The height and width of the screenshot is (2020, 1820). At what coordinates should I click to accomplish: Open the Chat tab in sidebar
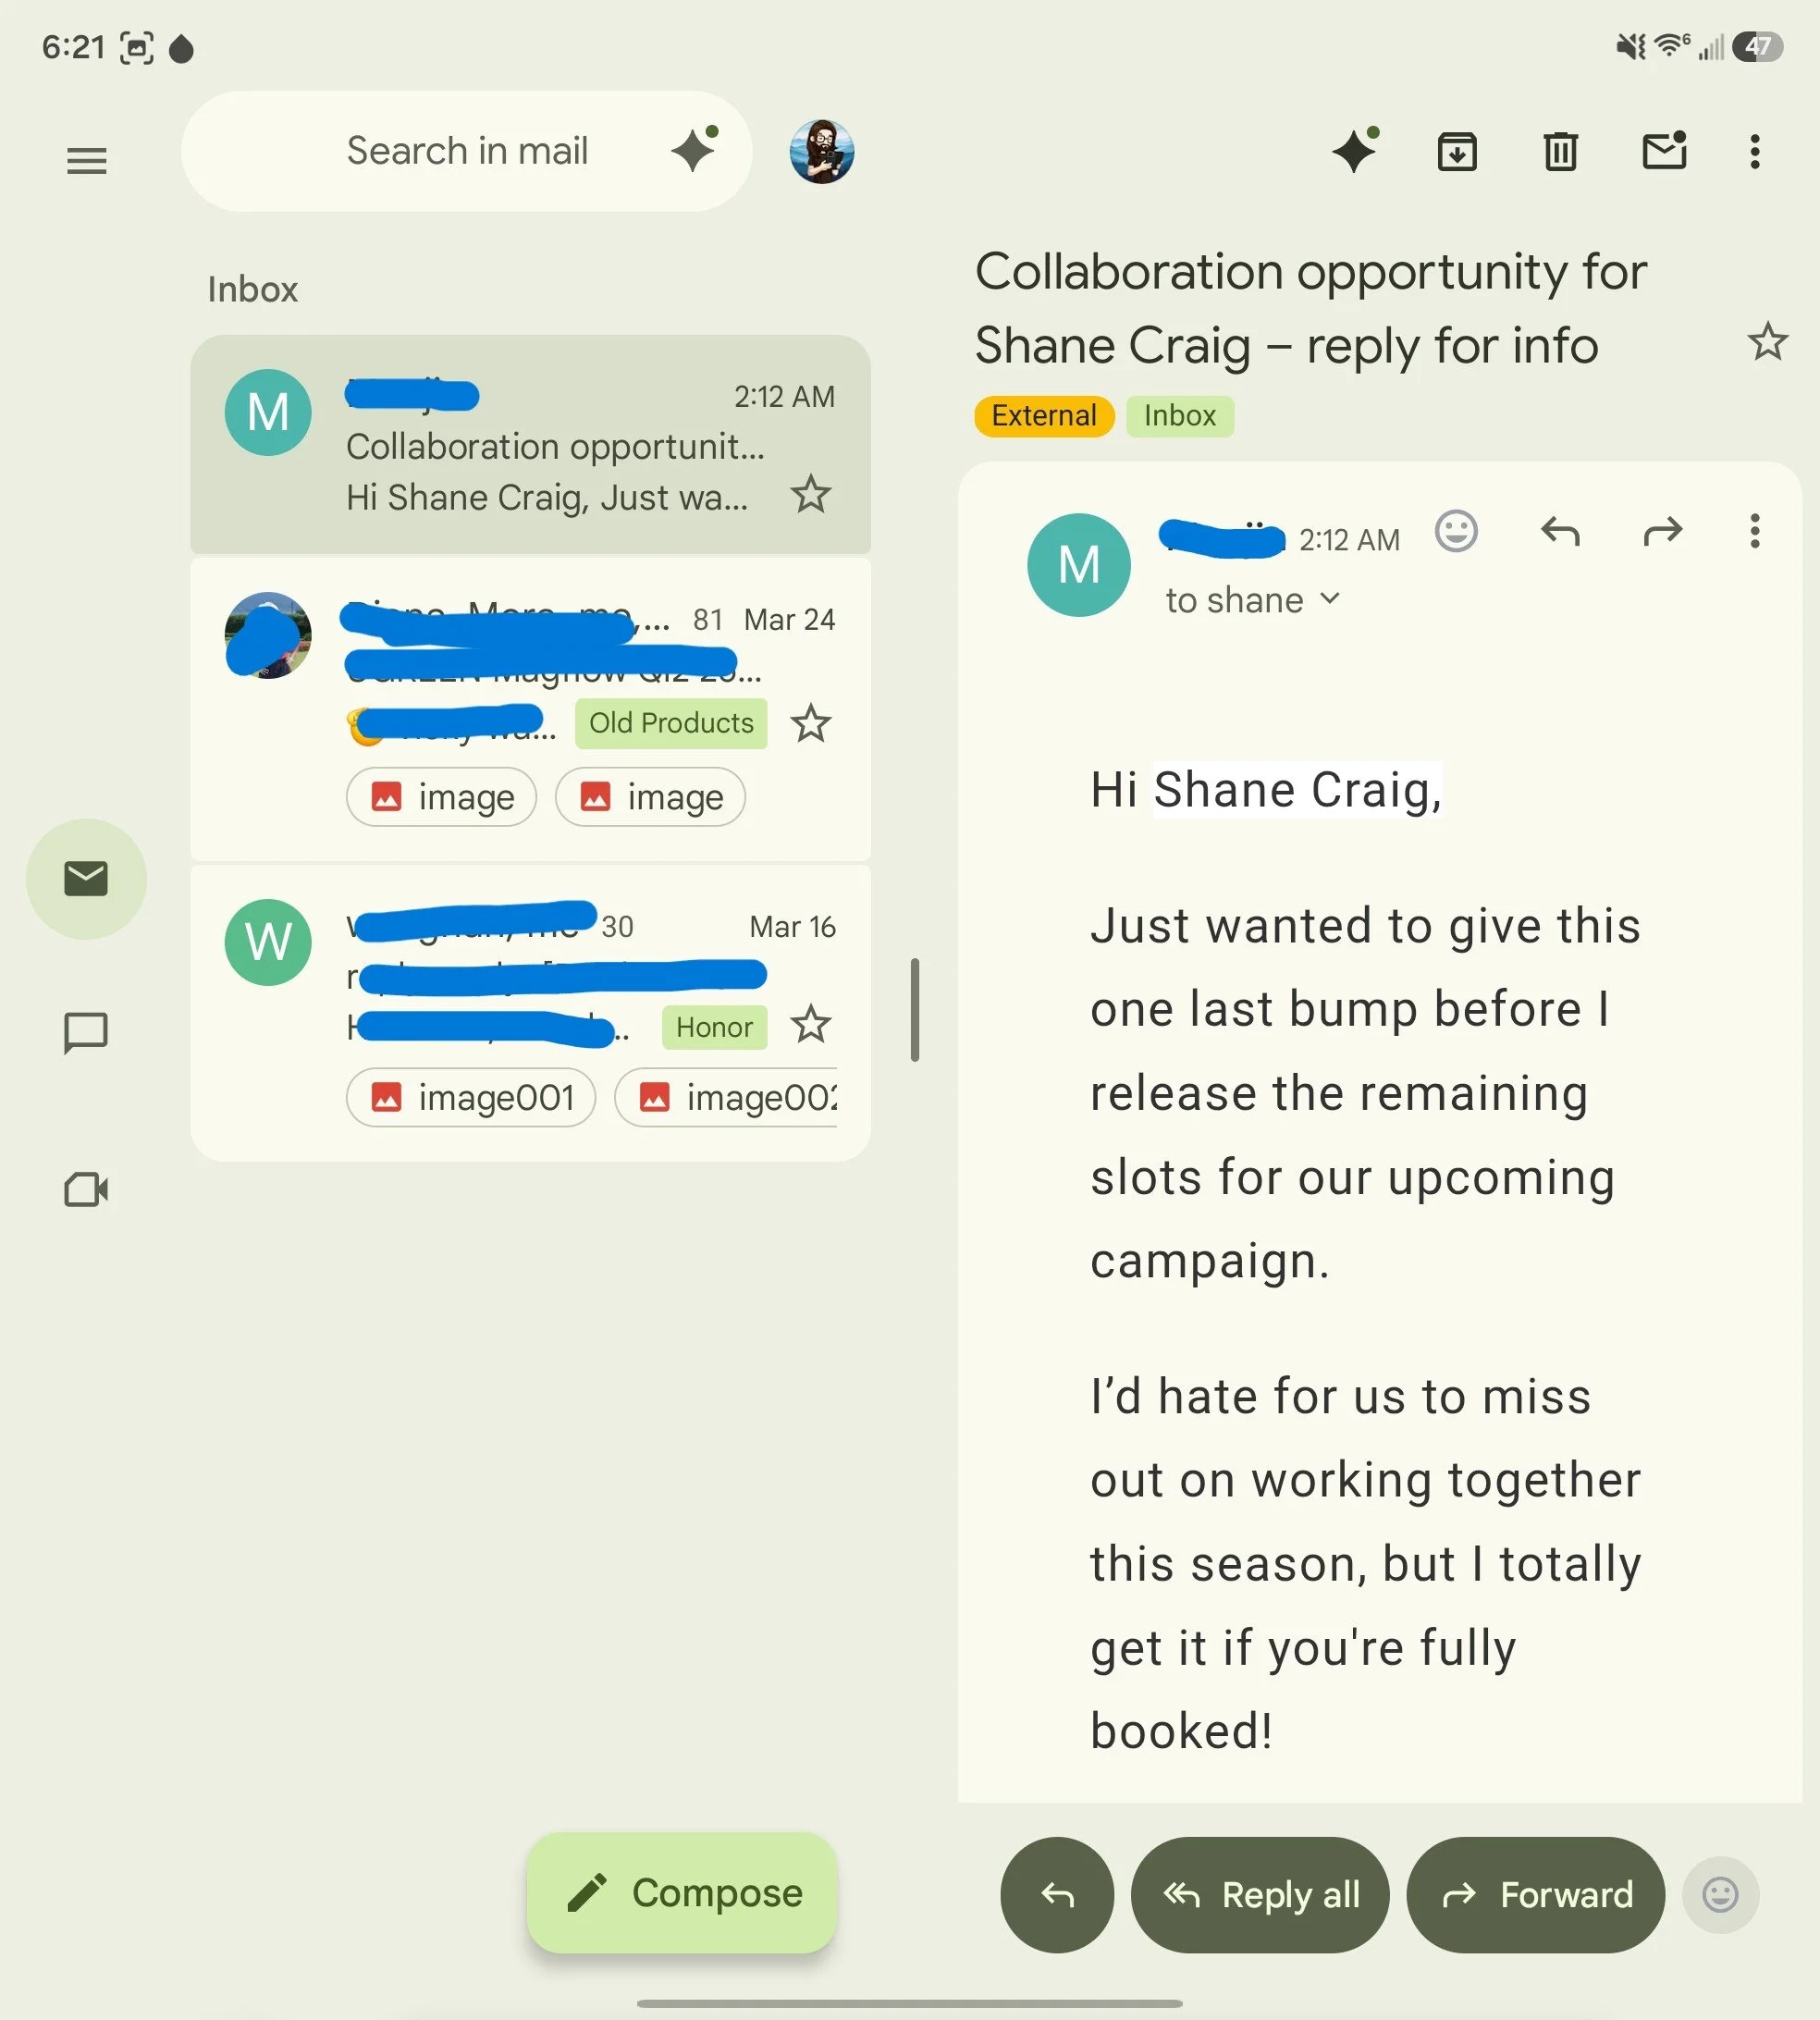pos(86,1033)
